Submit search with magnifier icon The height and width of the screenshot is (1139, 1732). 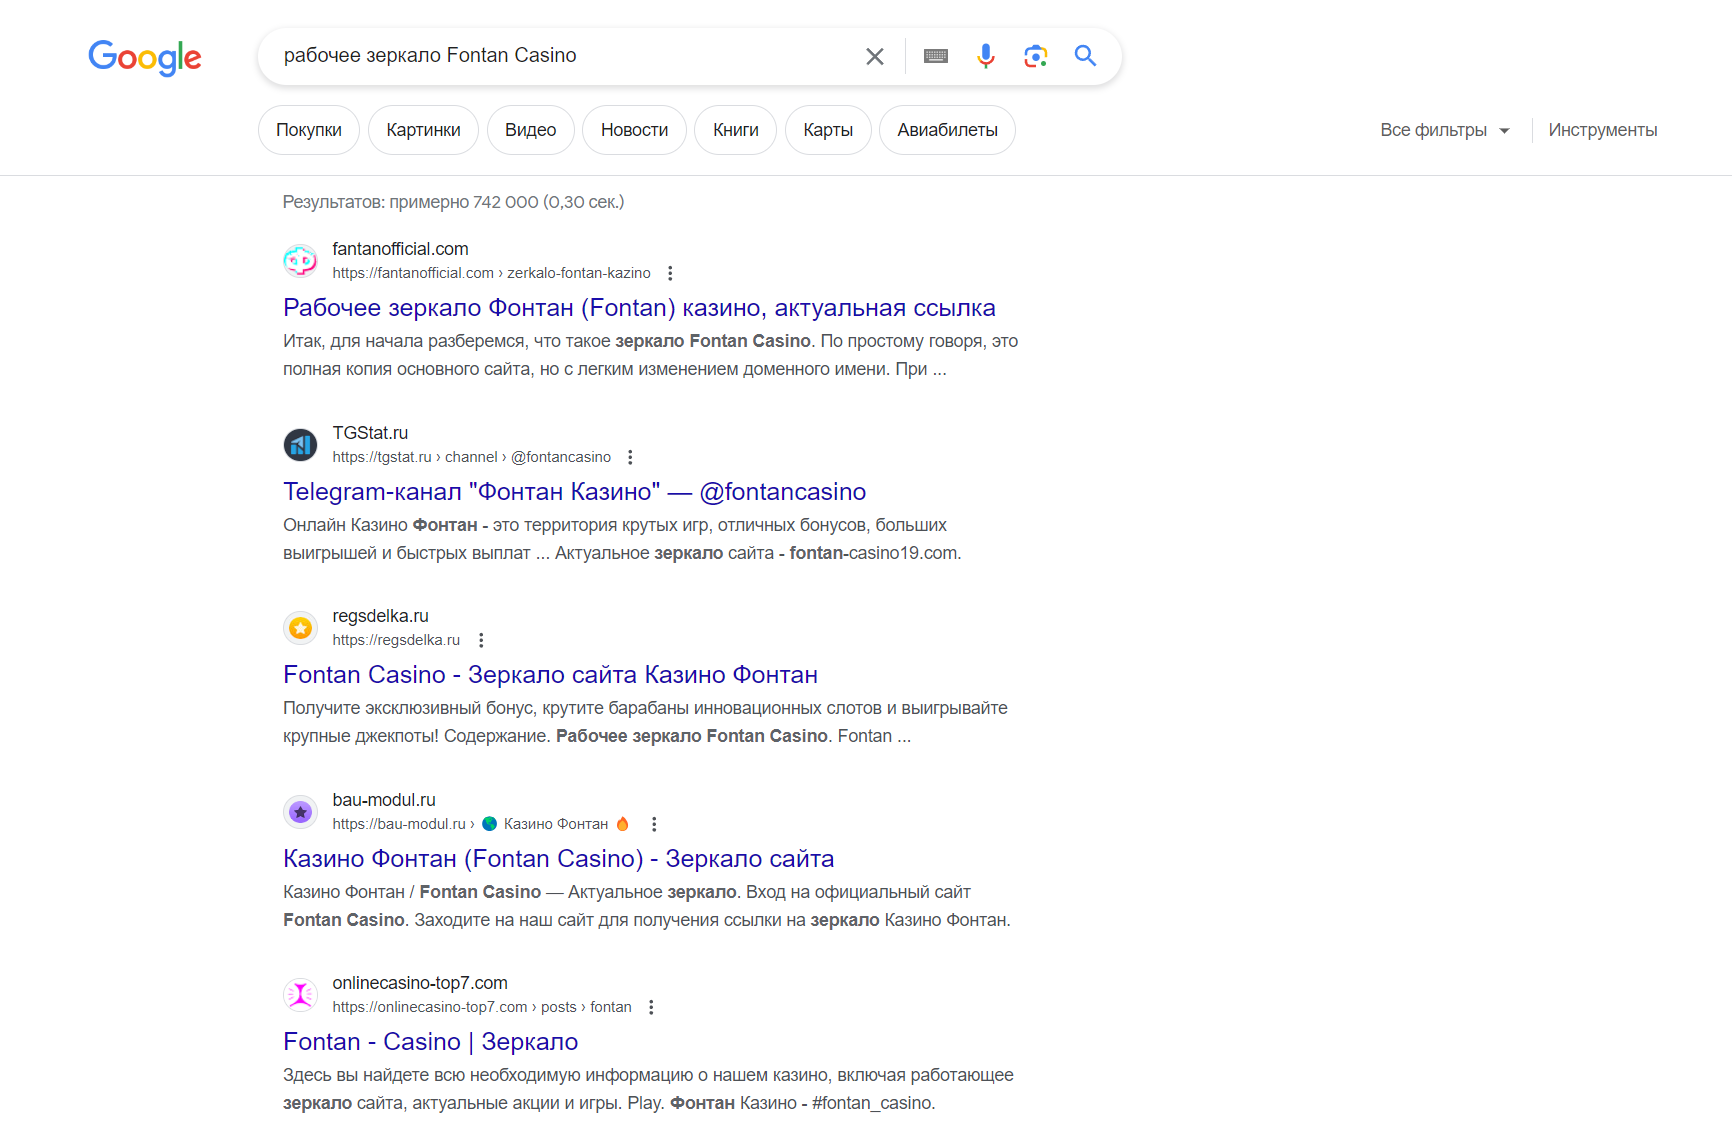point(1085,56)
